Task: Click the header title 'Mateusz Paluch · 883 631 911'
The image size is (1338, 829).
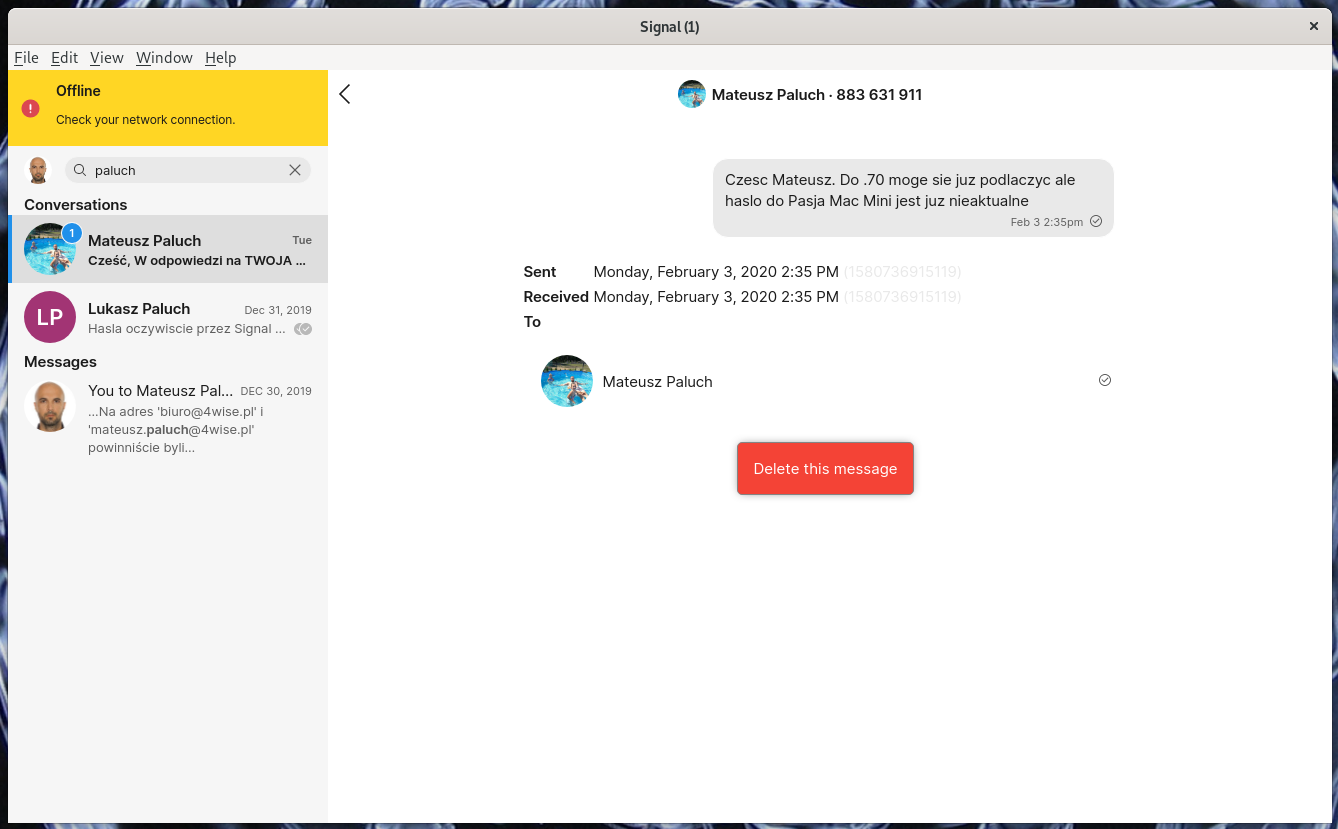Action: 817,95
